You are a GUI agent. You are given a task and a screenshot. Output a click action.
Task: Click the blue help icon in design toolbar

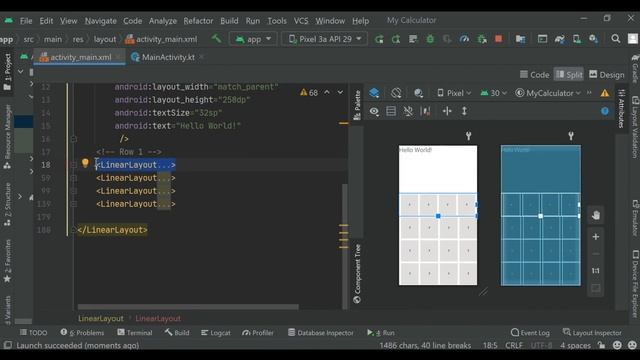pyautogui.click(x=604, y=111)
